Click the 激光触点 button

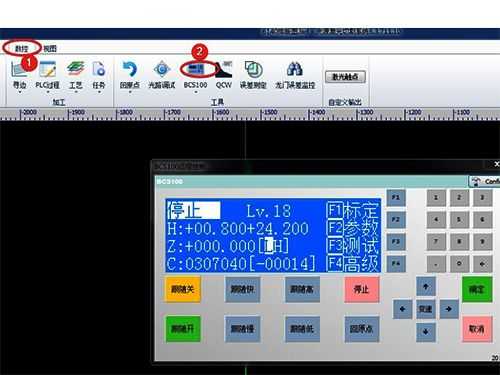(x=345, y=77)
